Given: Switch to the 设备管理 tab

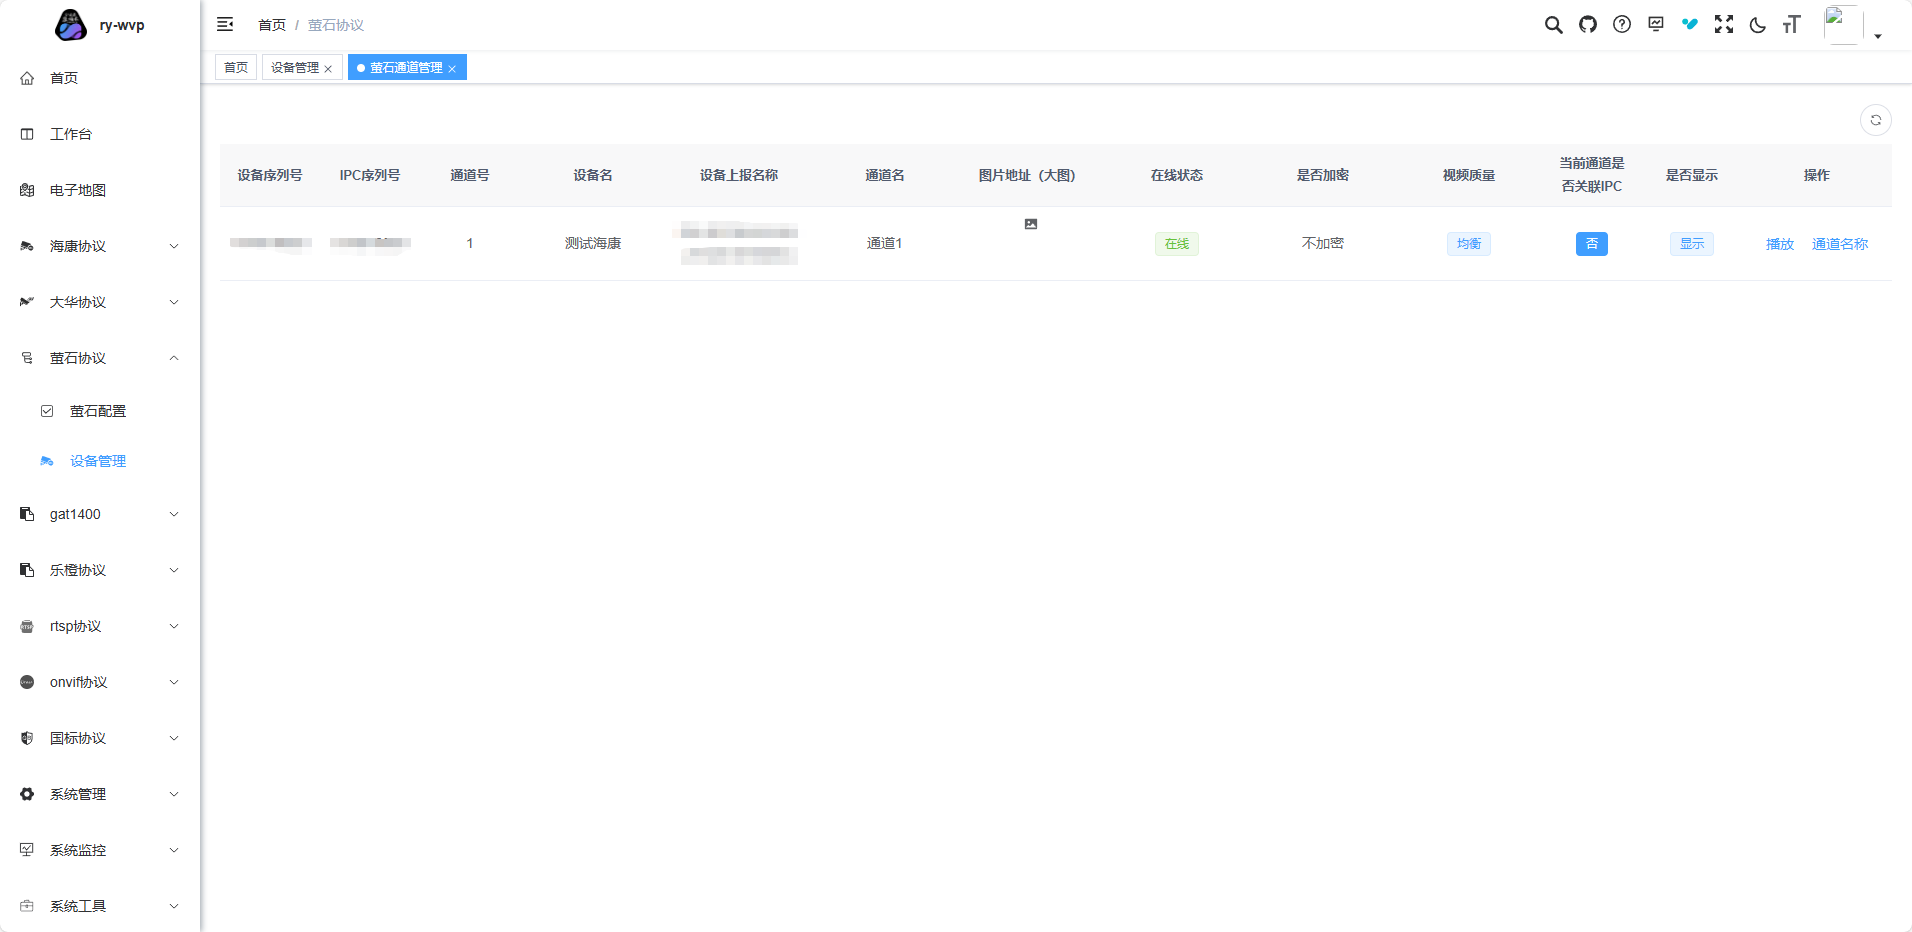Looking at the screenshot, I should tap(295, 68).
